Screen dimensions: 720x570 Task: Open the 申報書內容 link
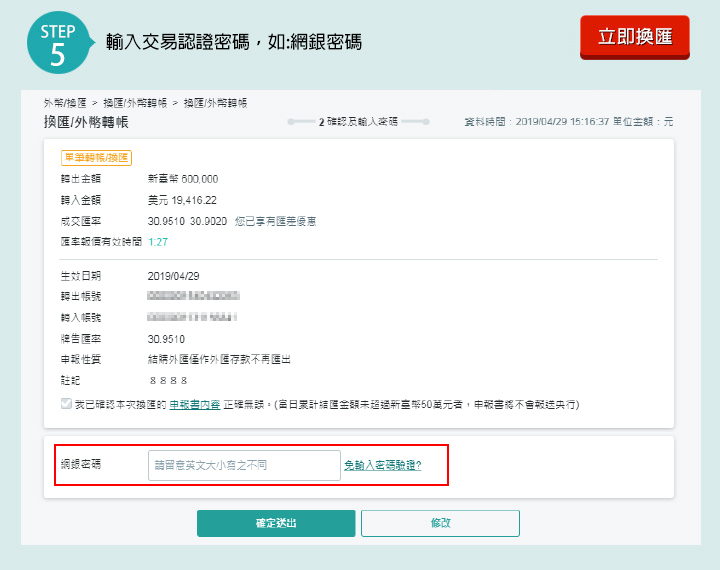pos(193,405)
